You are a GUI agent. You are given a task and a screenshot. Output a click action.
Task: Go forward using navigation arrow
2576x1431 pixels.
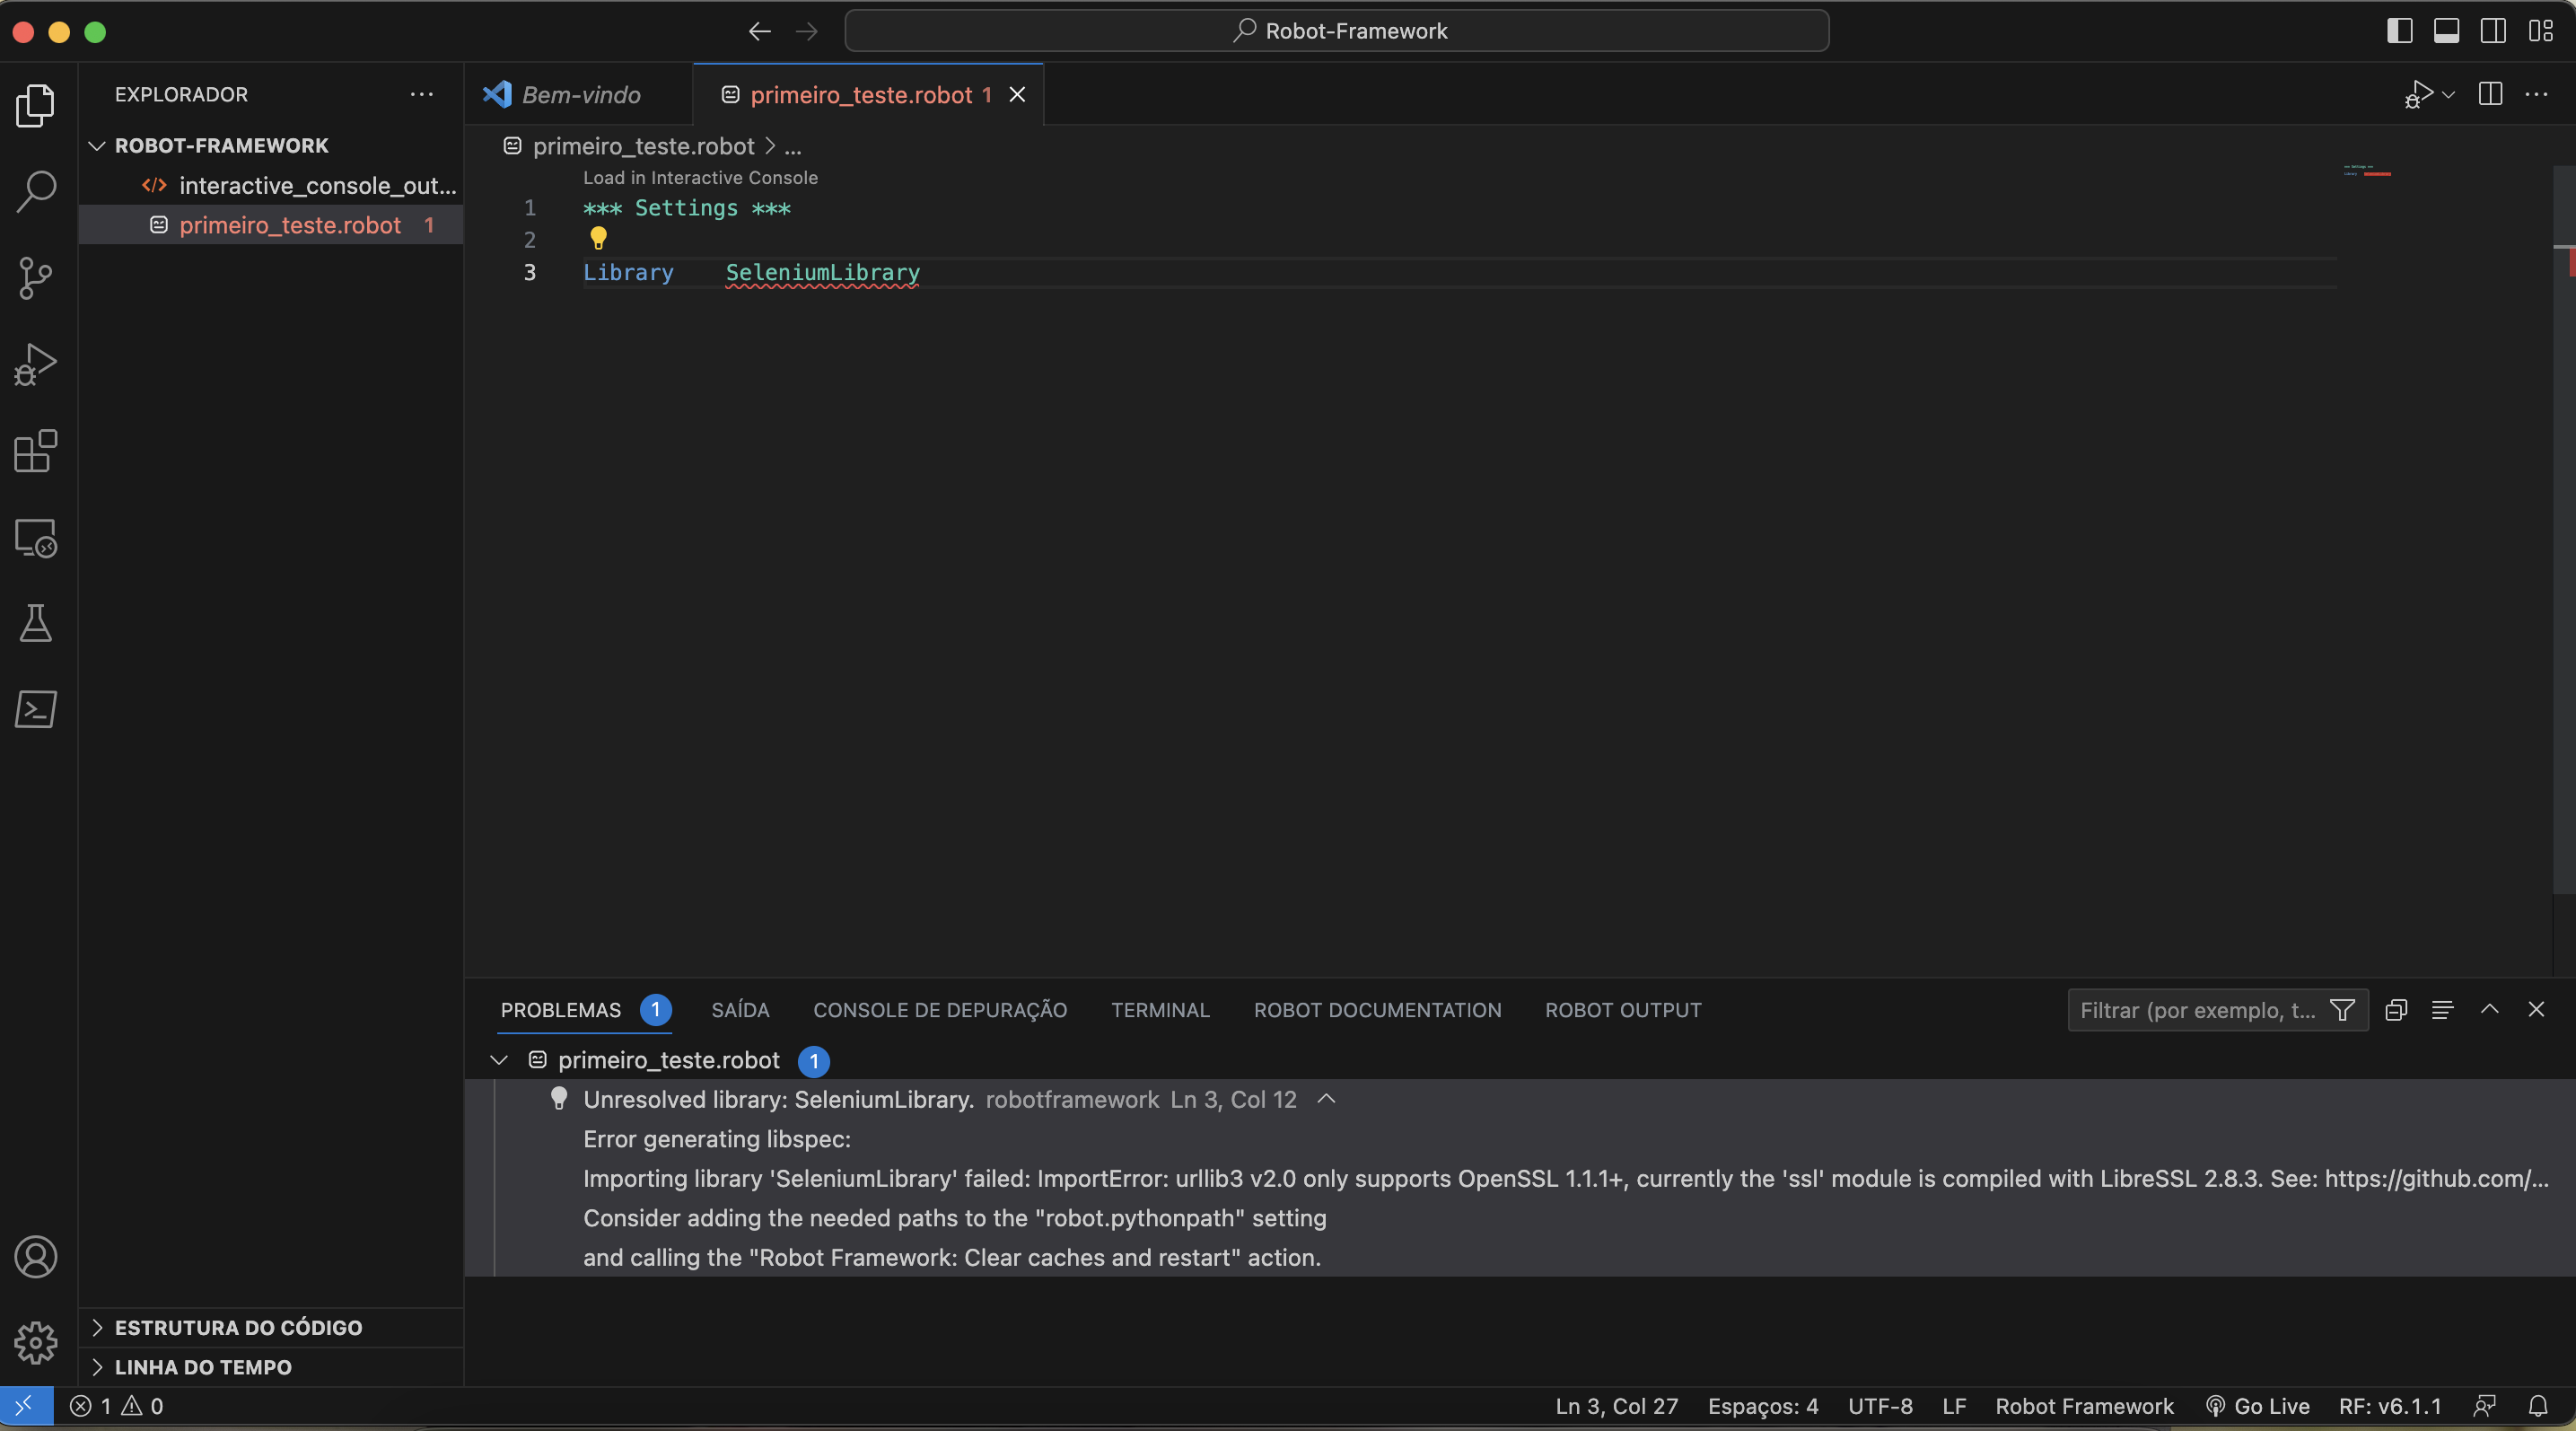click(806, 31)
